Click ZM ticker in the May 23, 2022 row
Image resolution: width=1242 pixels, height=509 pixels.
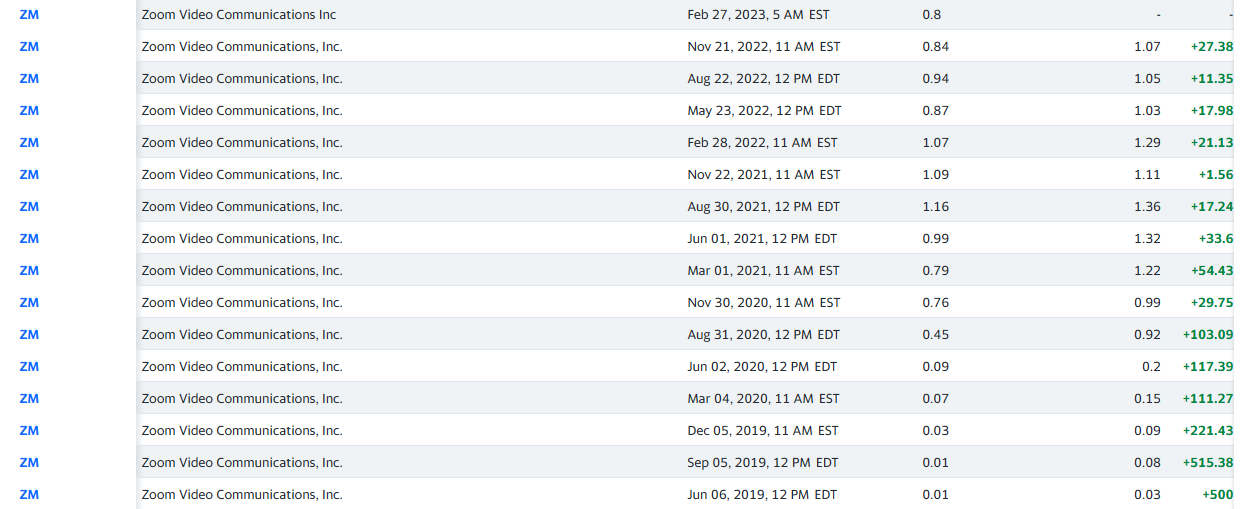coord(29,111)
